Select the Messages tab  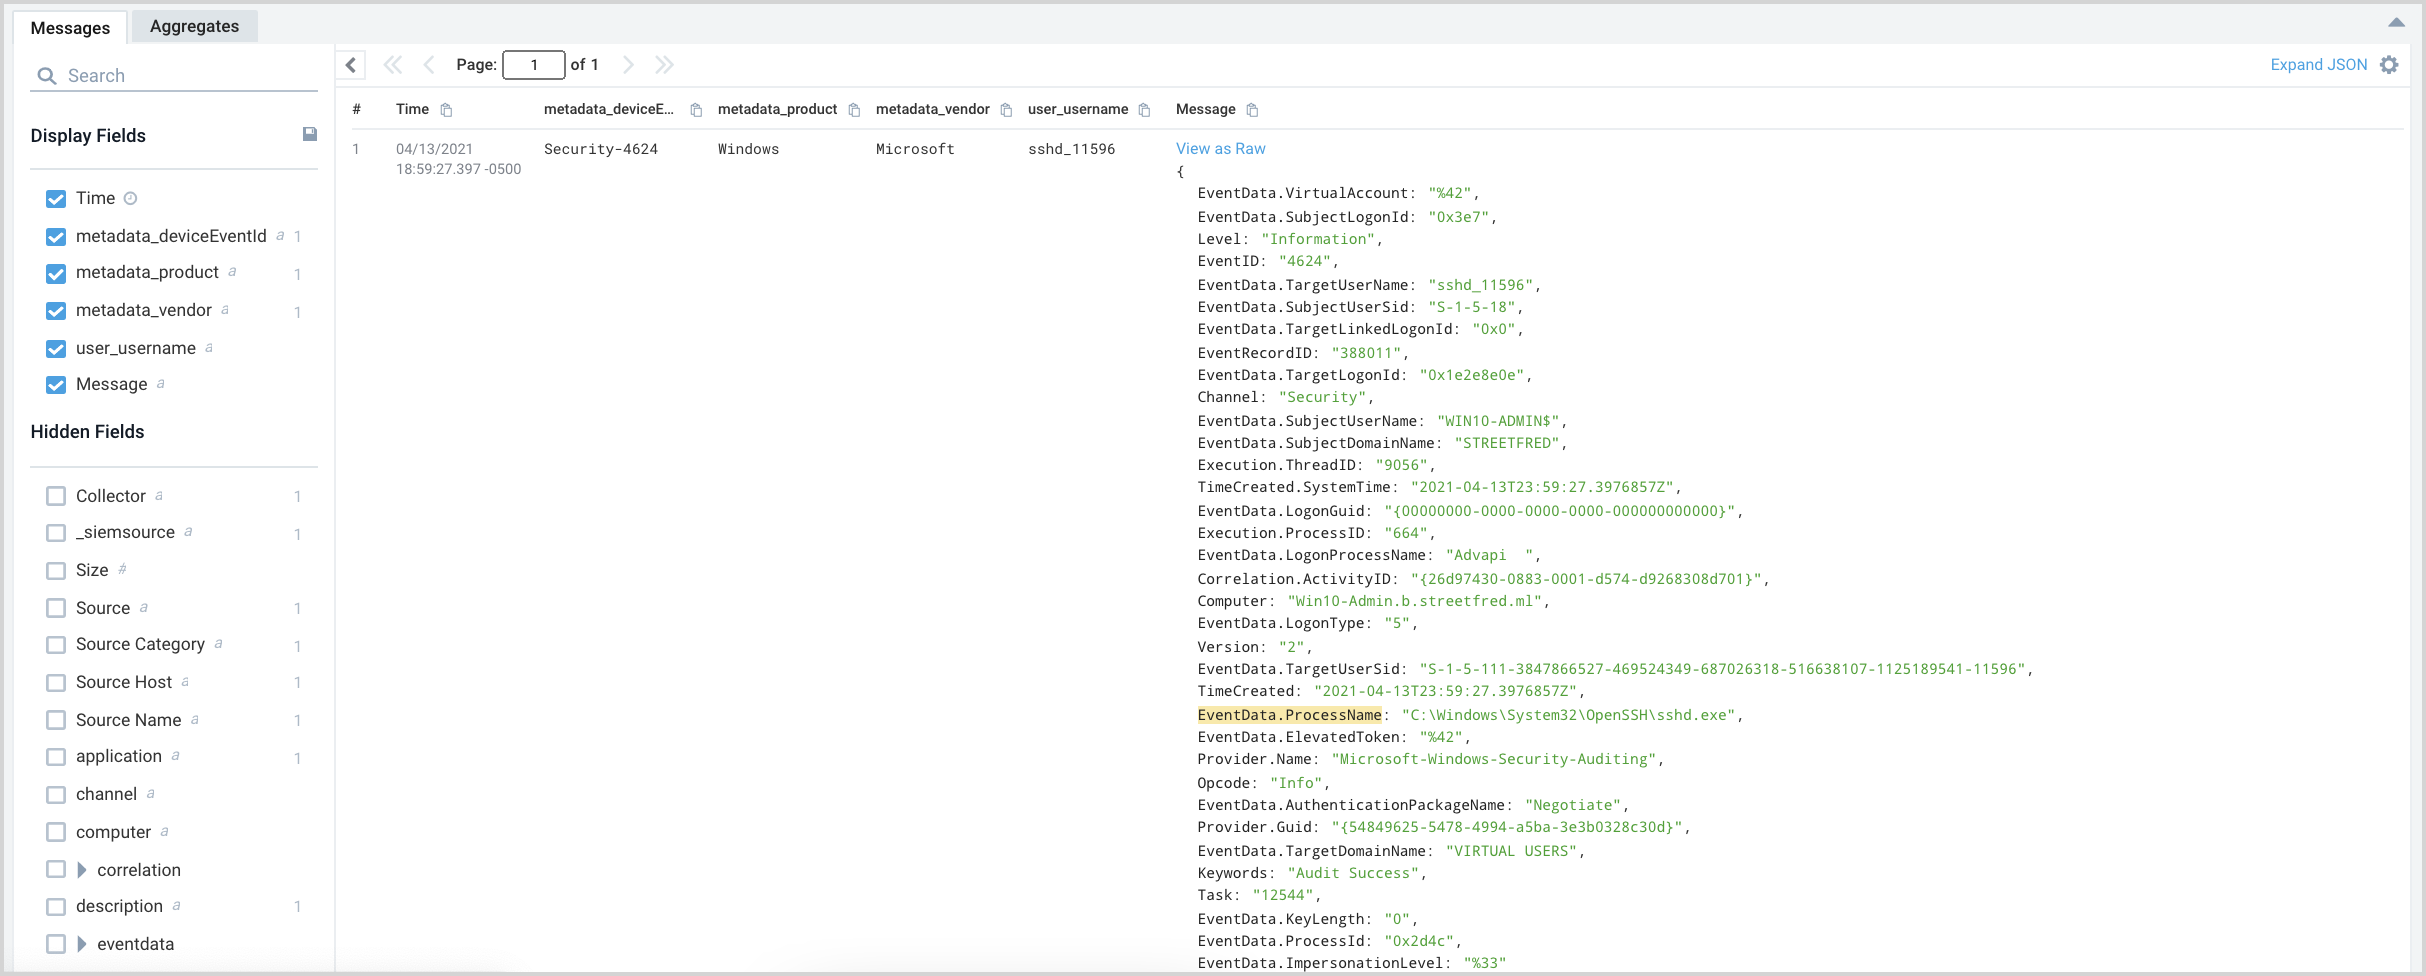pyautogui.click(x=70, y=28)
